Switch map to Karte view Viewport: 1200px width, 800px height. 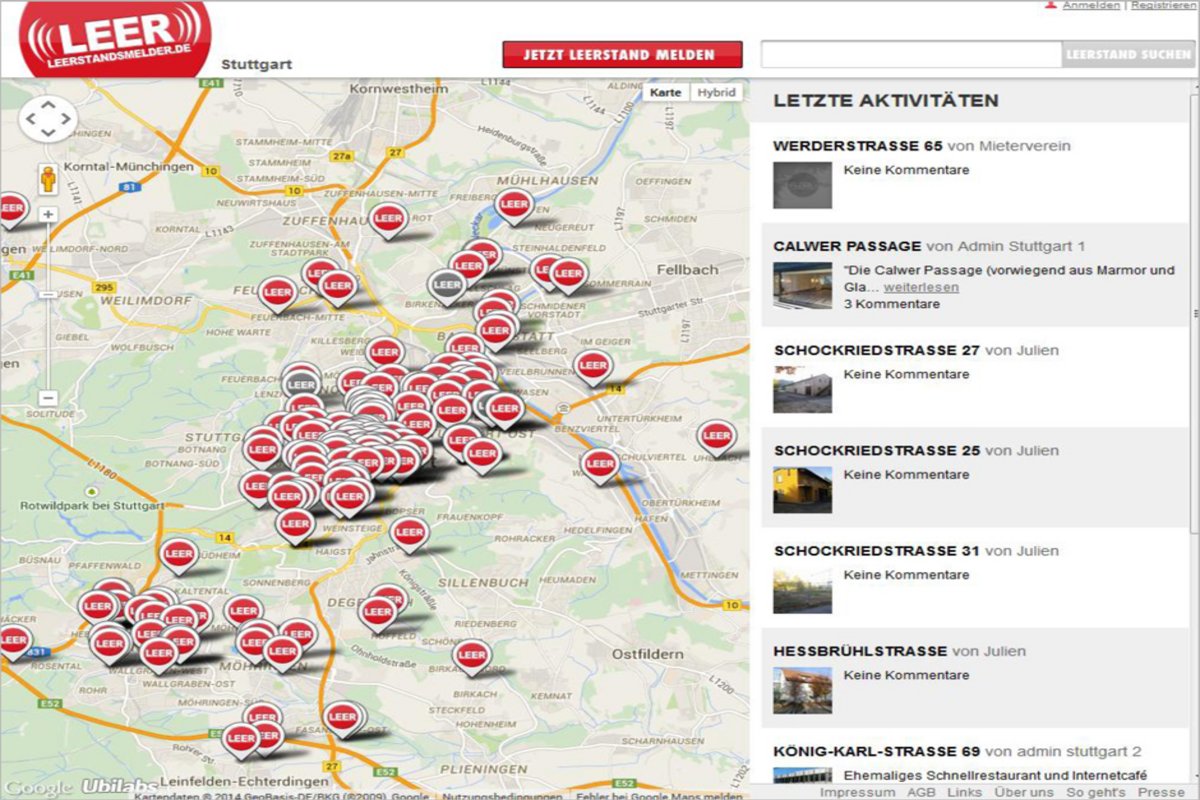[x=666, y=93]
